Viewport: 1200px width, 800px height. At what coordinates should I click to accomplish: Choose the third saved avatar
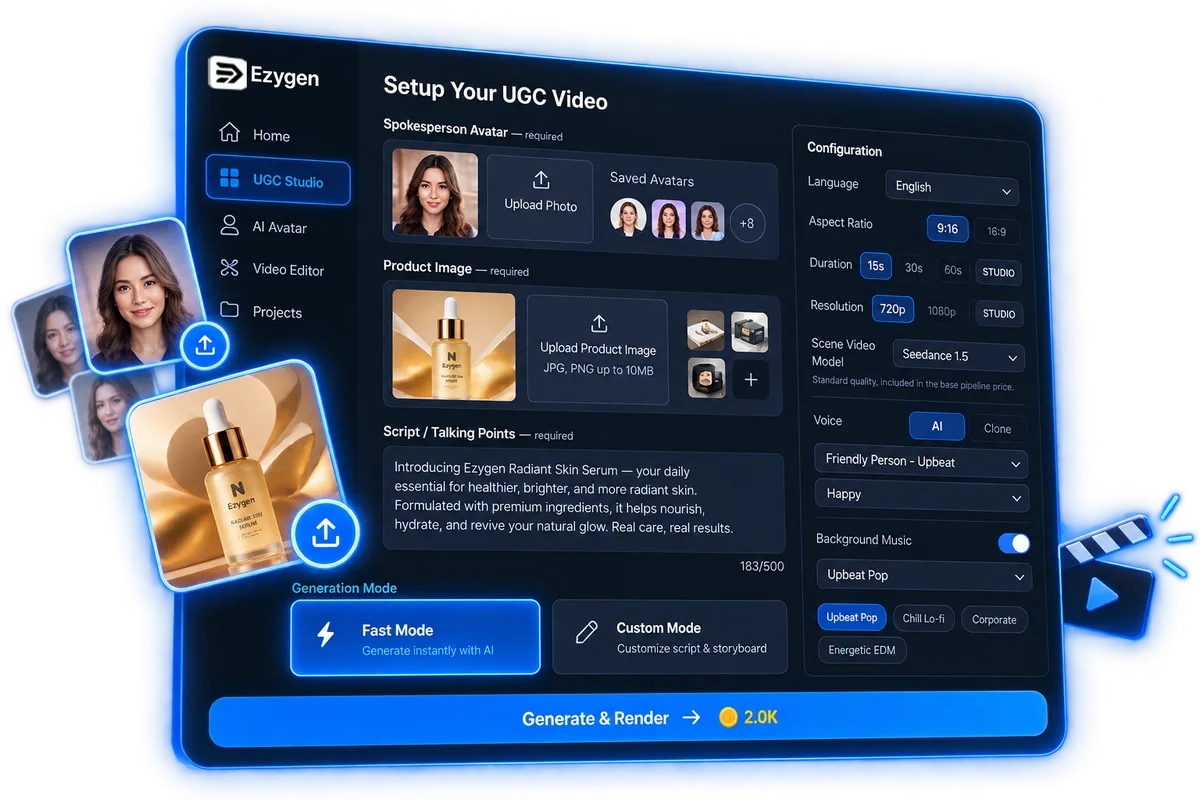707,222
